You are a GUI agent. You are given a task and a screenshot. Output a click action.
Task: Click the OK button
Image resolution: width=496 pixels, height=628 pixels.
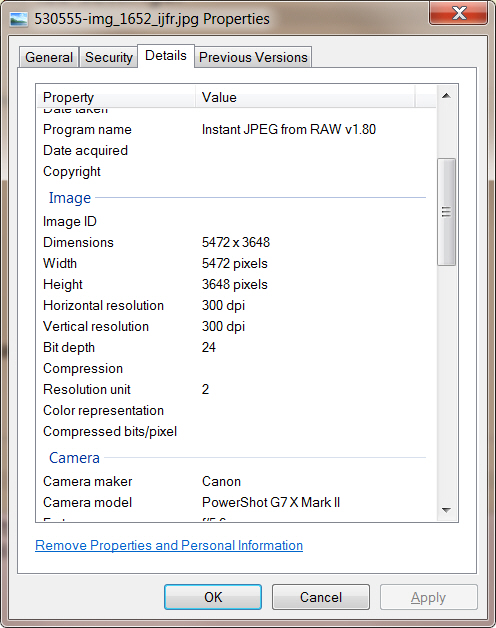[x=213, y=597]
